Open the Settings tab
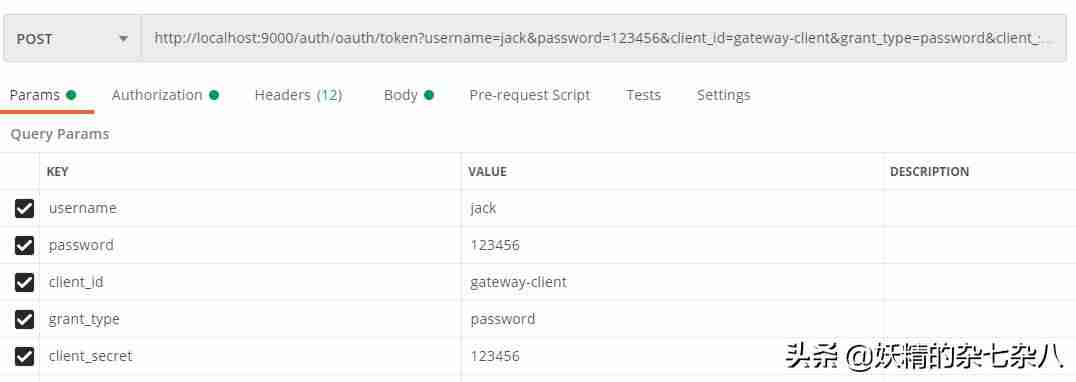1076x382 pixels. 723,95
